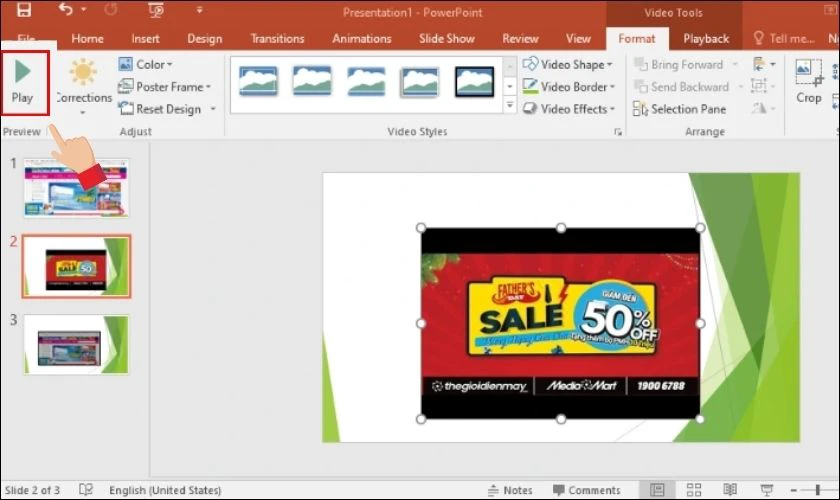
Task: Click the spell check icon in status bar
Action: [x=86, y=490]
